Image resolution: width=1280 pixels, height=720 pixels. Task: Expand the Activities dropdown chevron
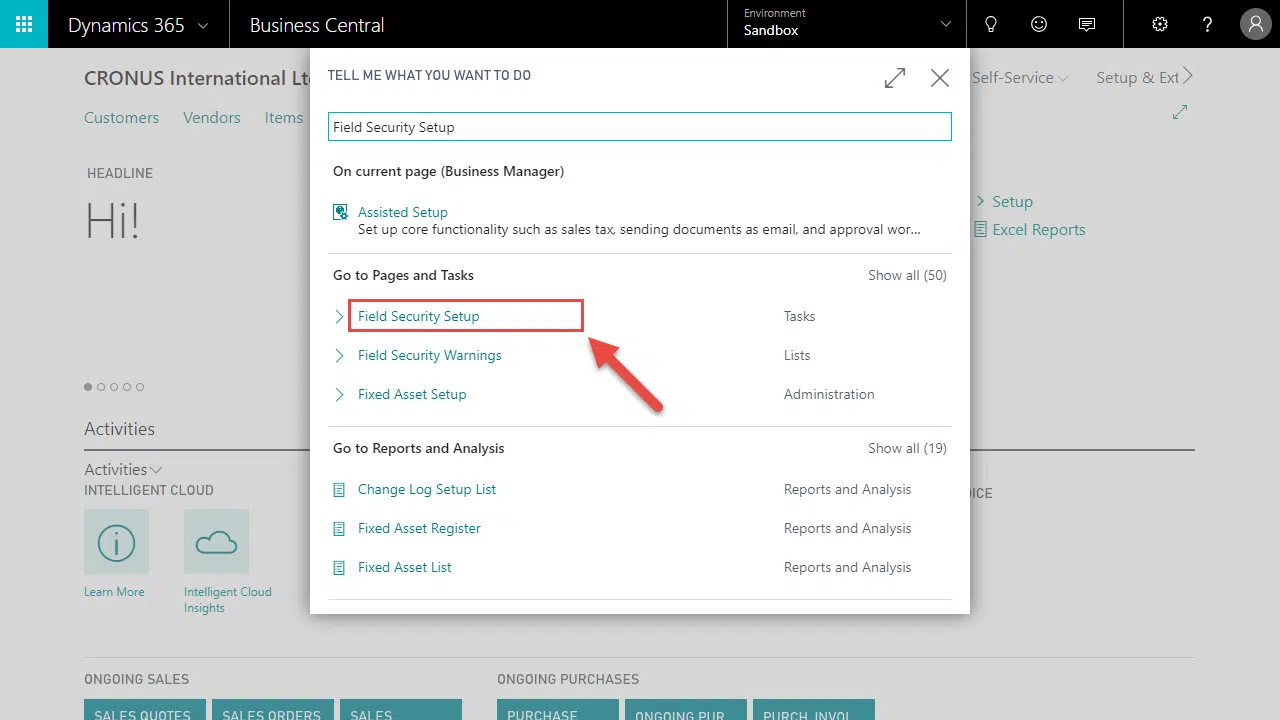pos(156,470)
